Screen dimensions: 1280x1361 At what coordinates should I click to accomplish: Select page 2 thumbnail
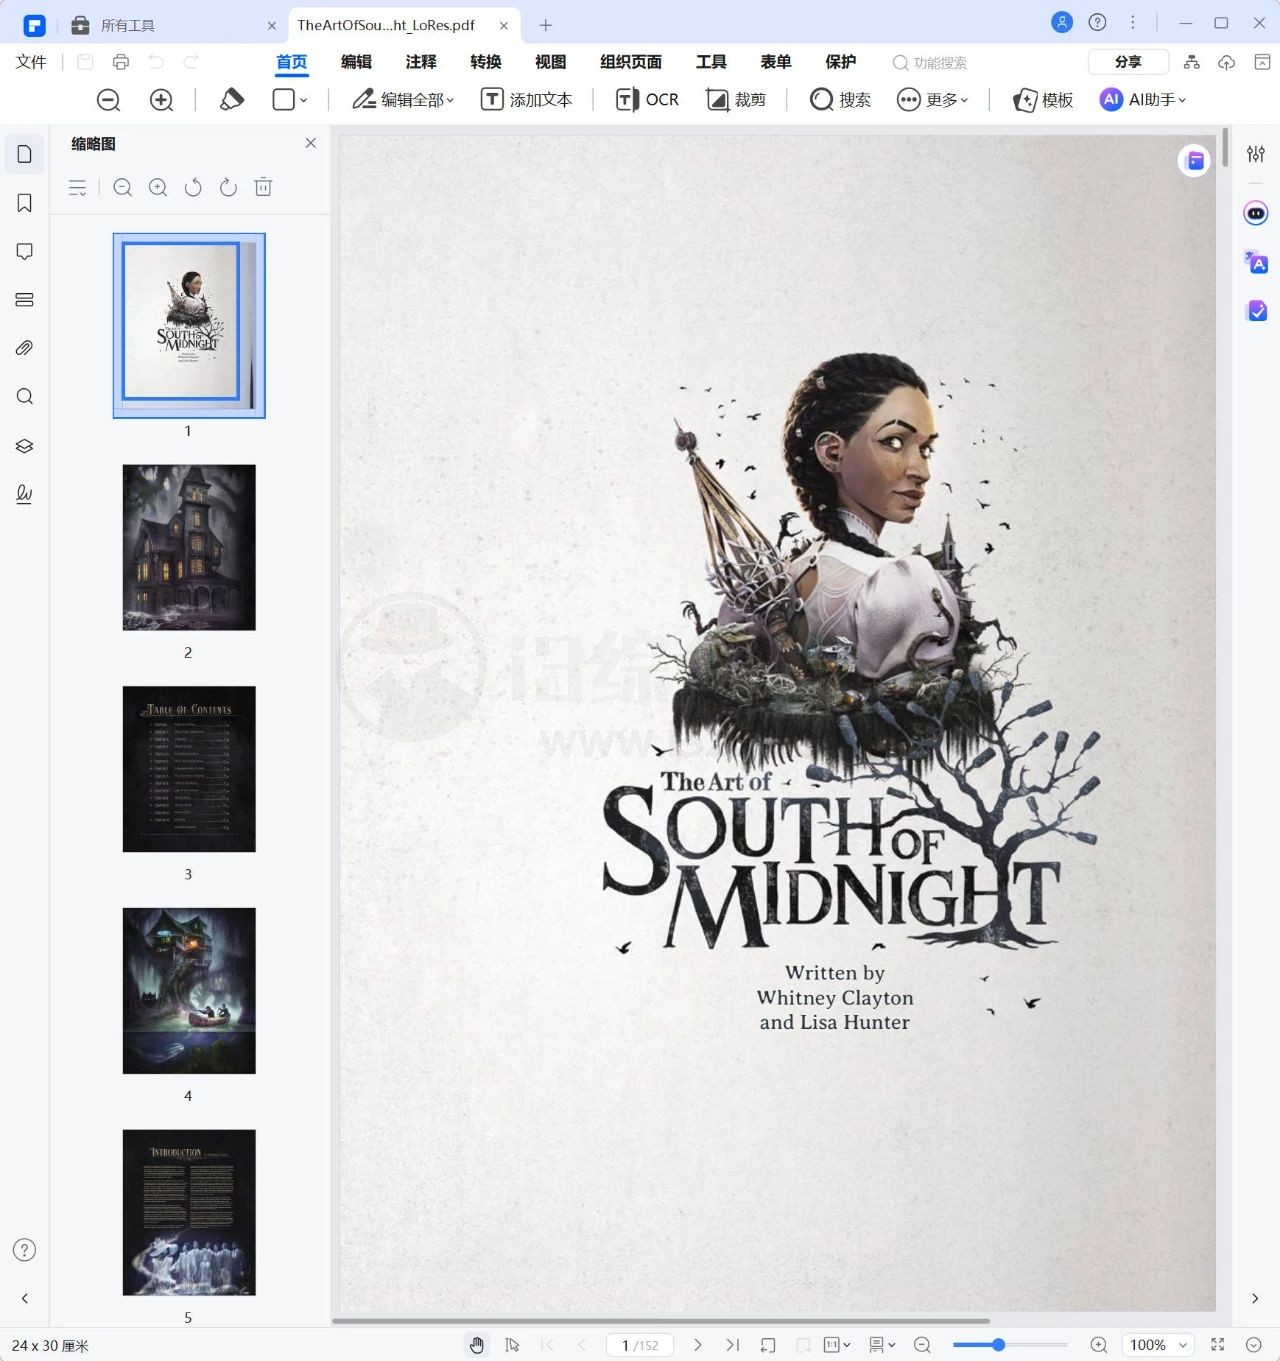tap(189, 547)
